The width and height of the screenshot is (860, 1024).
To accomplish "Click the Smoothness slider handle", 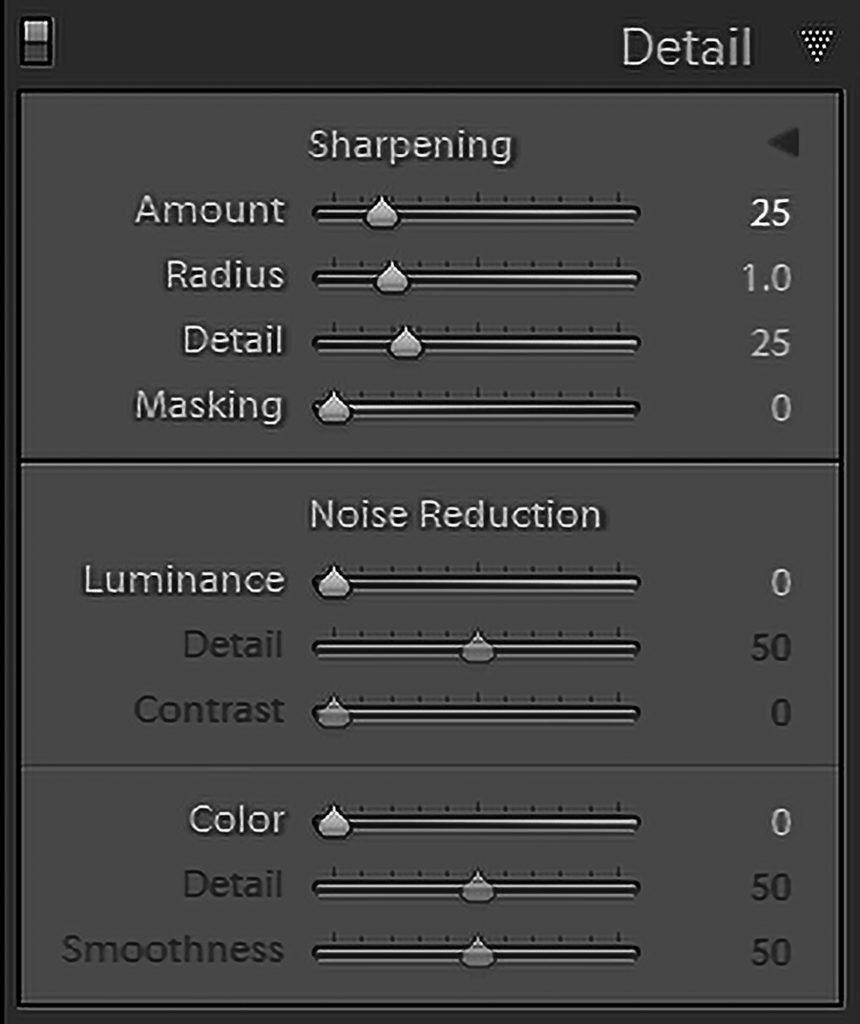I will point(477,952).
